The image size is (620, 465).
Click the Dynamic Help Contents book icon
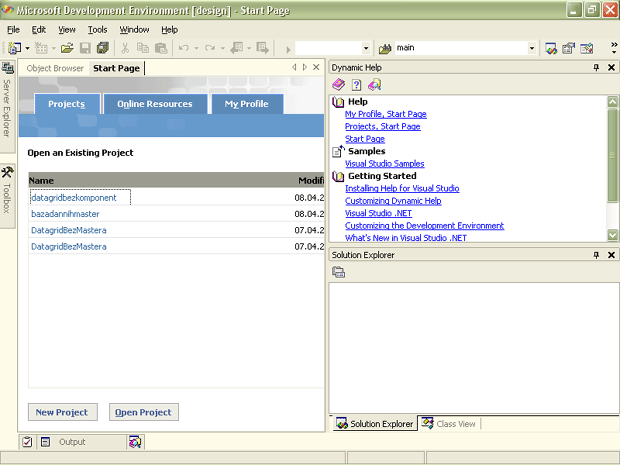point(338,85)
